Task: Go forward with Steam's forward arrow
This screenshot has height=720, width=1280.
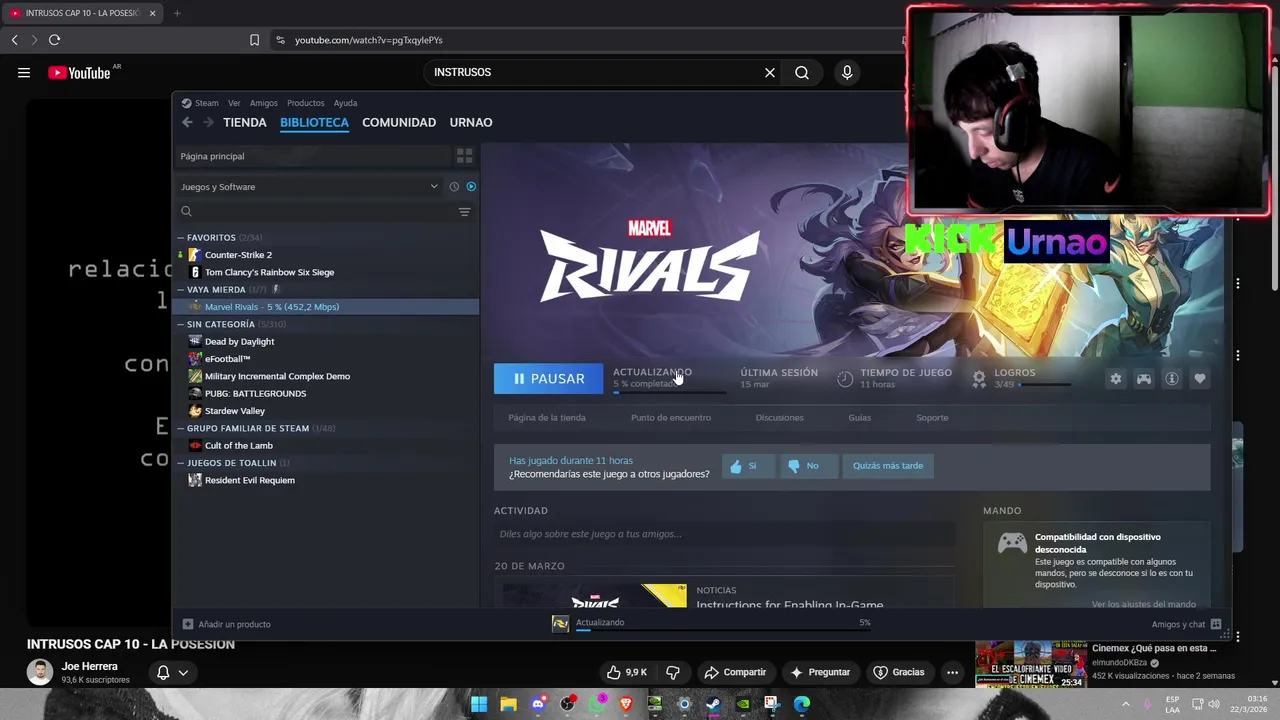Action: 208,122
